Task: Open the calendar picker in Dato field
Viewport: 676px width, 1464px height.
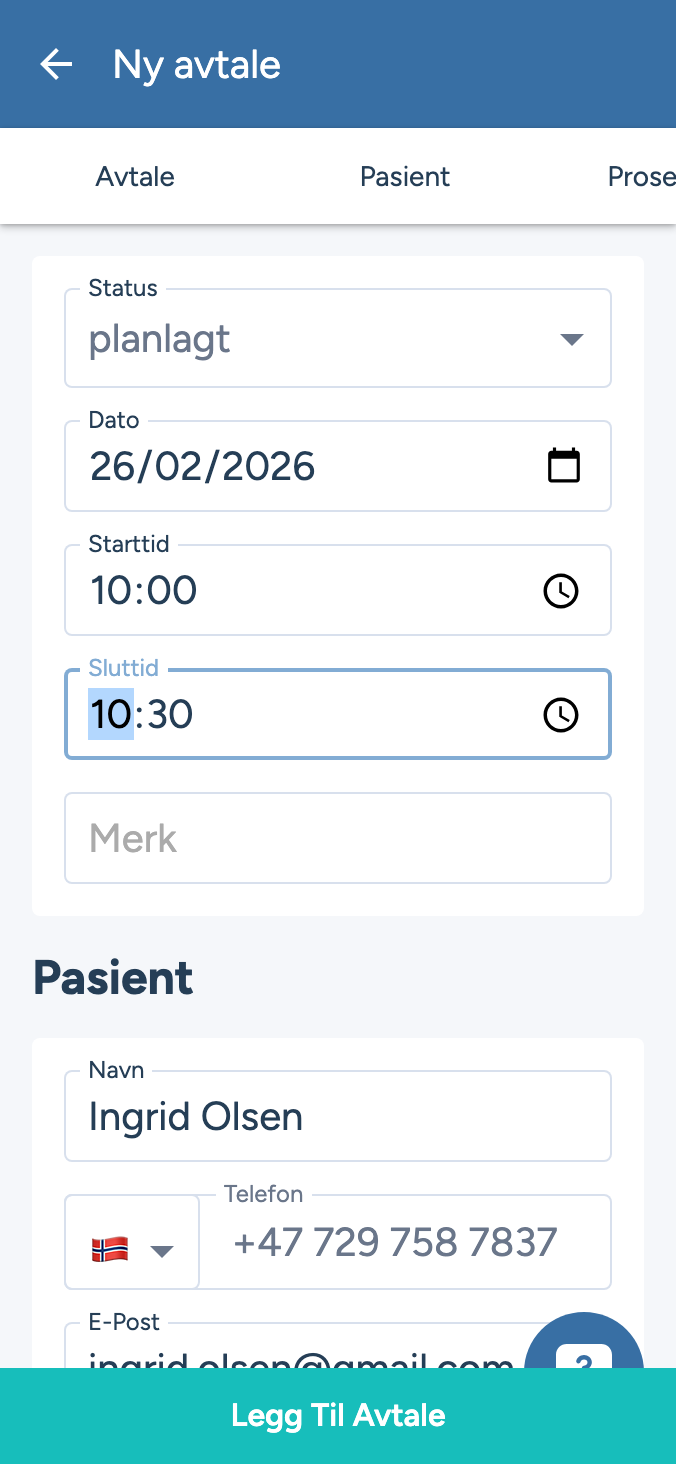Action: (564, 466)
